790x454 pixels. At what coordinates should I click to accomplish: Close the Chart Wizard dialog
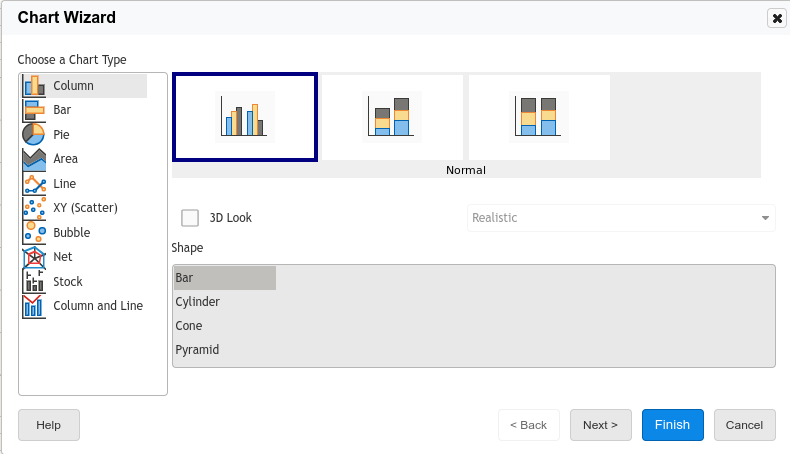point(776,18)
